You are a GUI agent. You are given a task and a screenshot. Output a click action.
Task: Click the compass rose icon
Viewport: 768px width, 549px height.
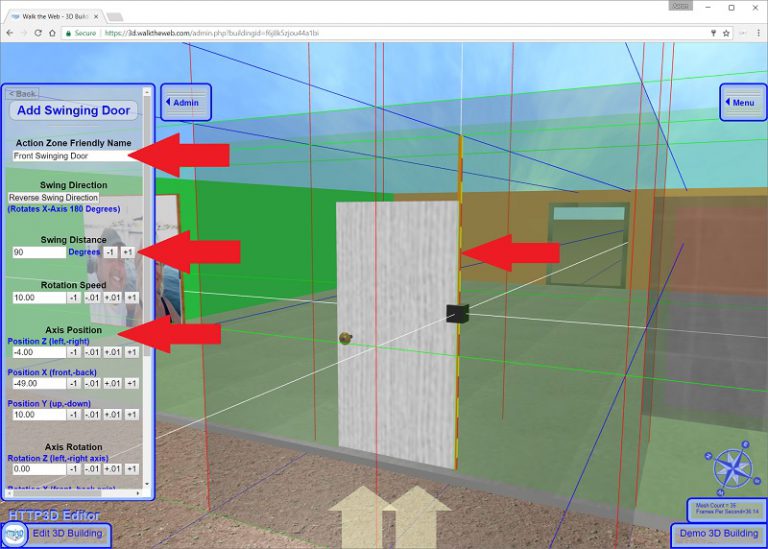click(x=733, y=468)
